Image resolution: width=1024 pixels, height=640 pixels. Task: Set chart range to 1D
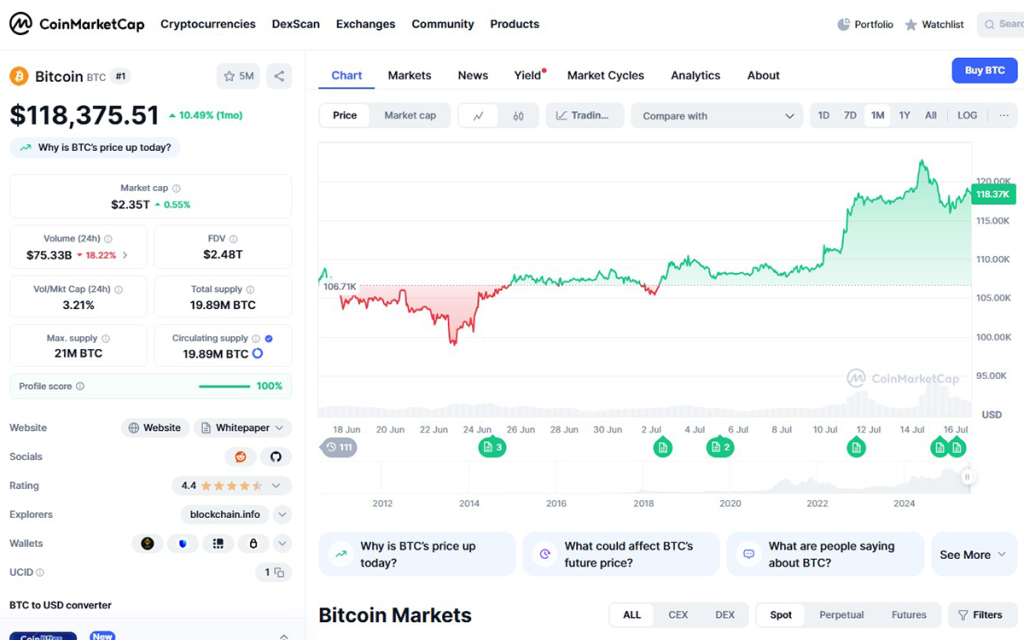tap(824, 116)
